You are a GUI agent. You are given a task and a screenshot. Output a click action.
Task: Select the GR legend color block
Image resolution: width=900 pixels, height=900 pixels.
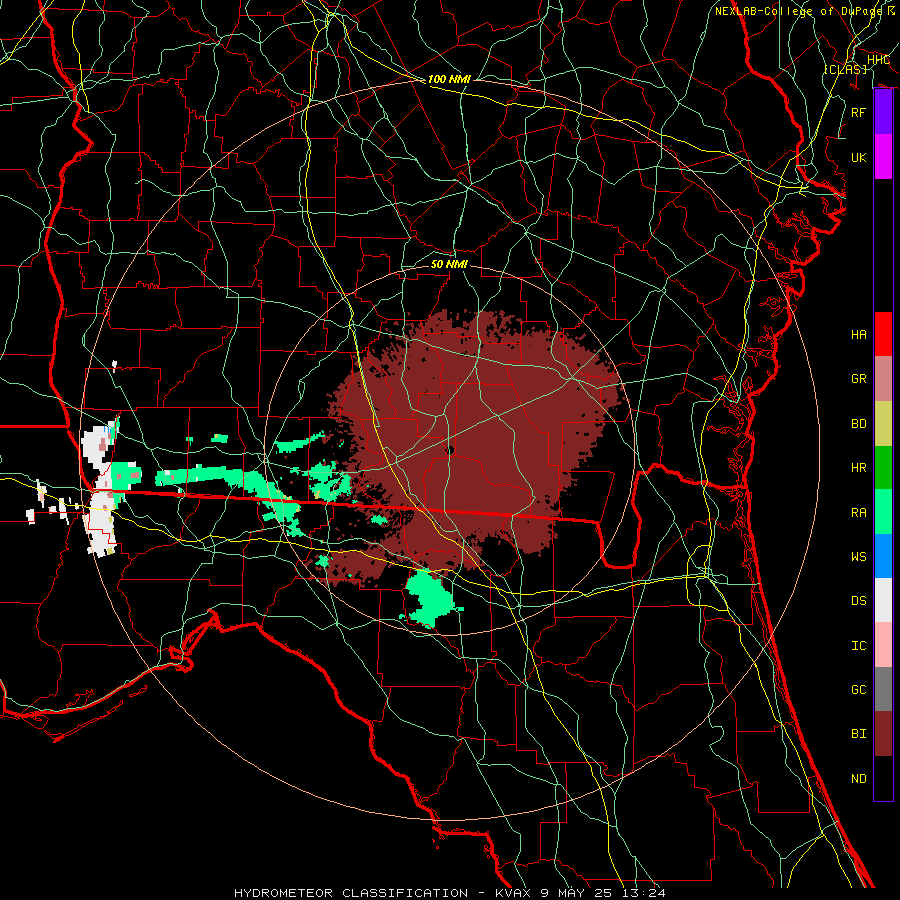click(x=883, y=378)
